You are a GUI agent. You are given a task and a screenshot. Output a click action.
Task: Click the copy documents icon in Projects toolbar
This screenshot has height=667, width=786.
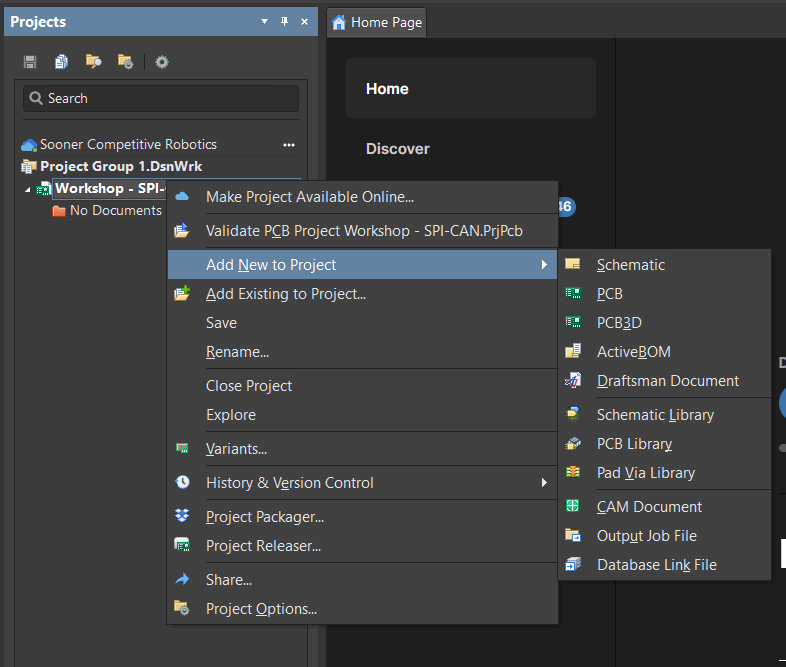61,62
